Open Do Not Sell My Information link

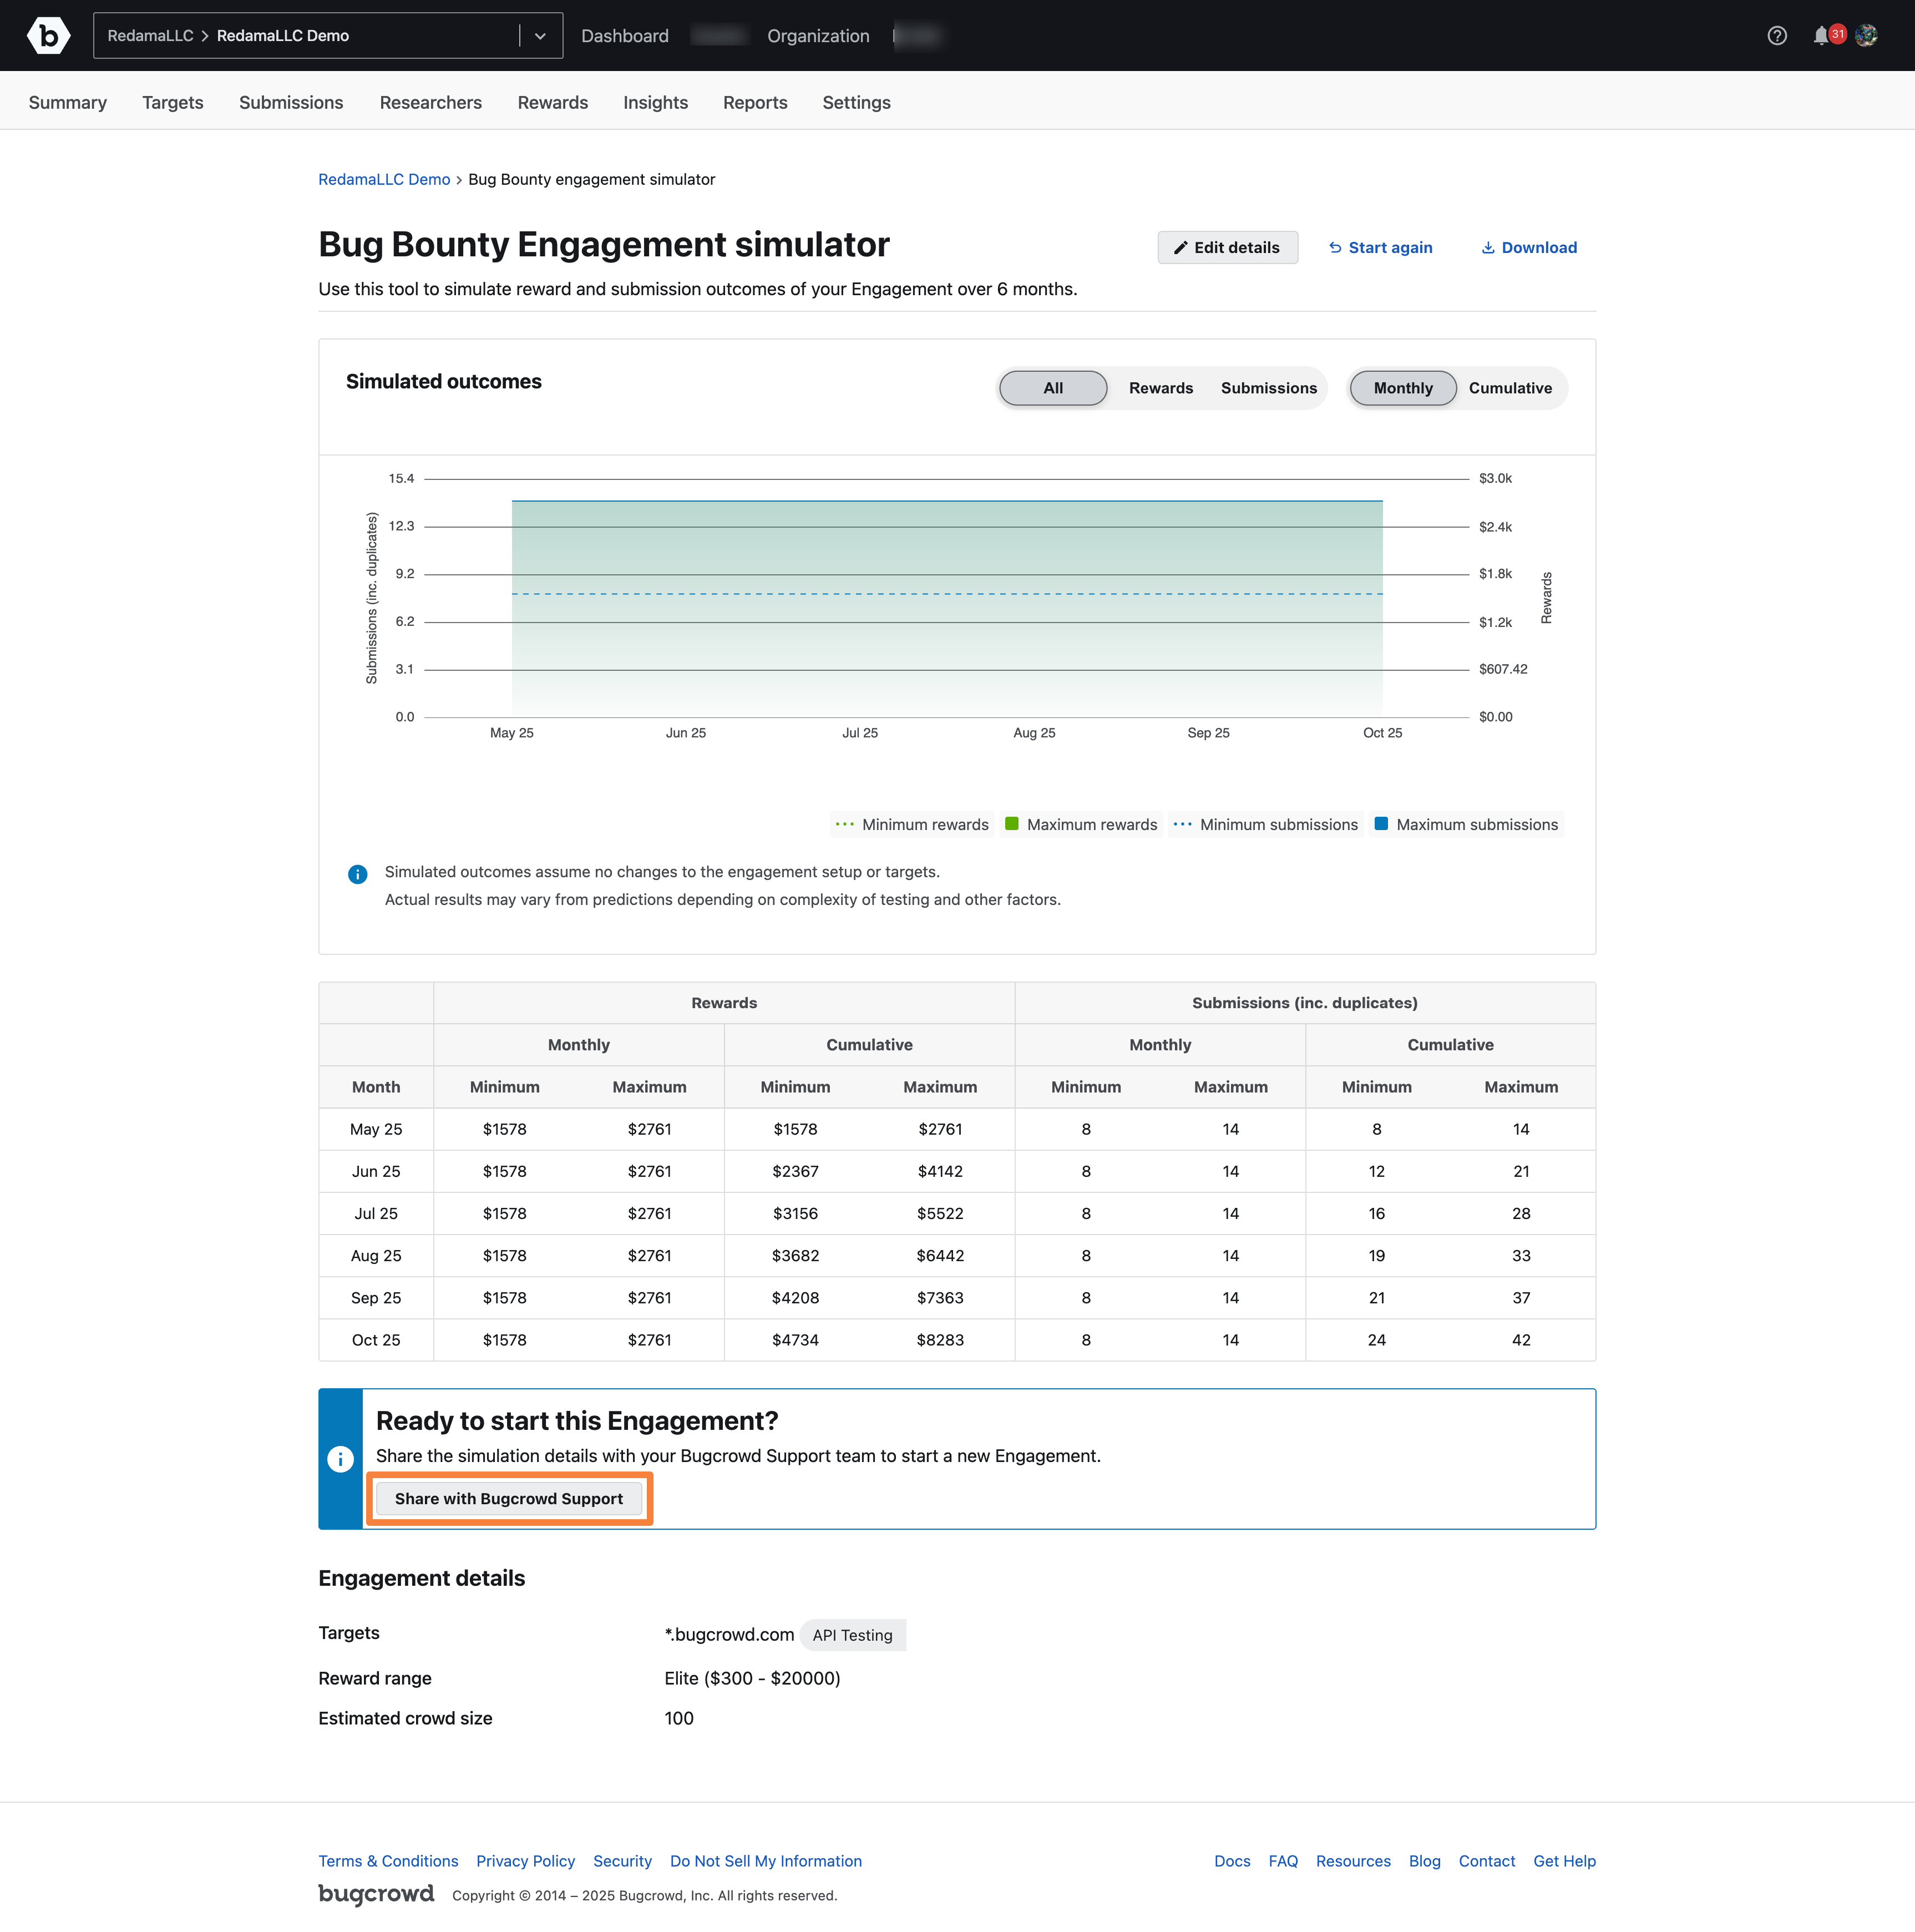click(x=766, y=1862)
